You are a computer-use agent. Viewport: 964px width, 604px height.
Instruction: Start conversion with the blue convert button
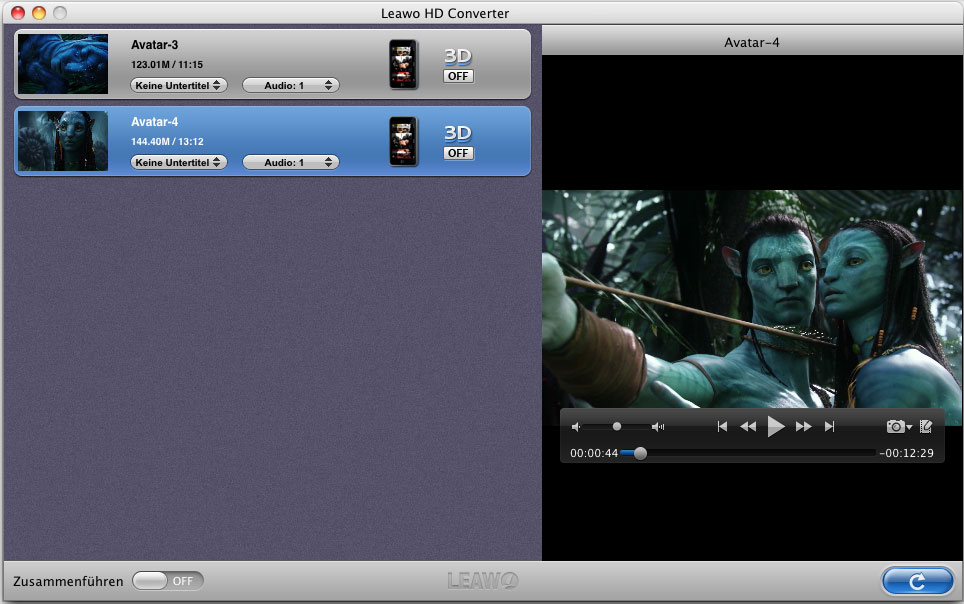click(x=918, y=581)
